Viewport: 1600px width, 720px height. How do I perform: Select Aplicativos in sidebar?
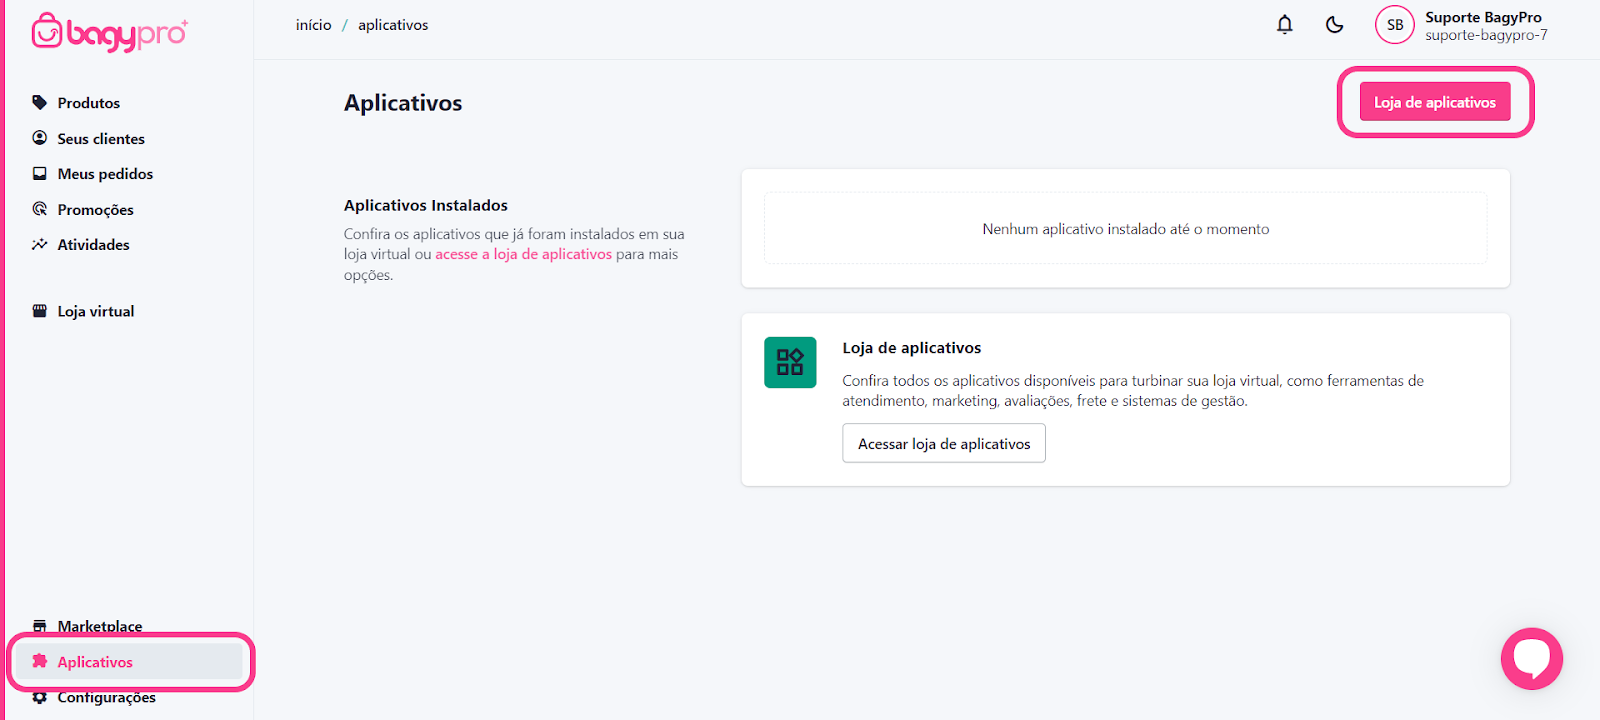pos(129,661)
